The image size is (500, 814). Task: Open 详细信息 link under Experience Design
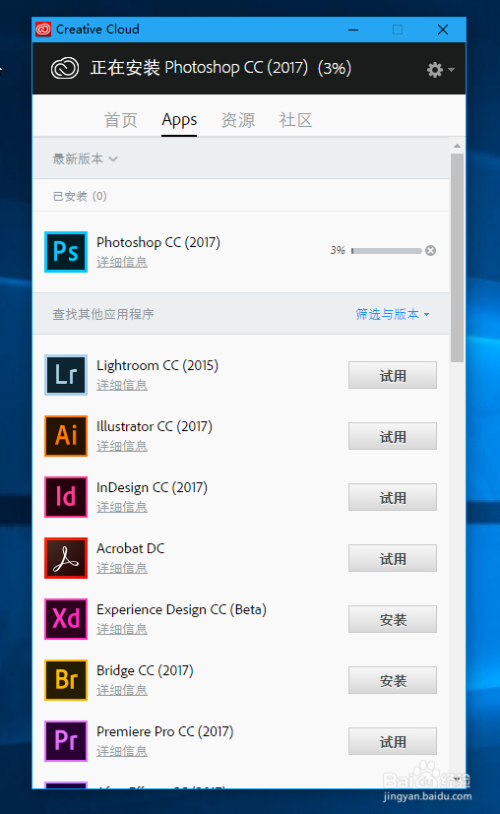(x=122, y=629)
